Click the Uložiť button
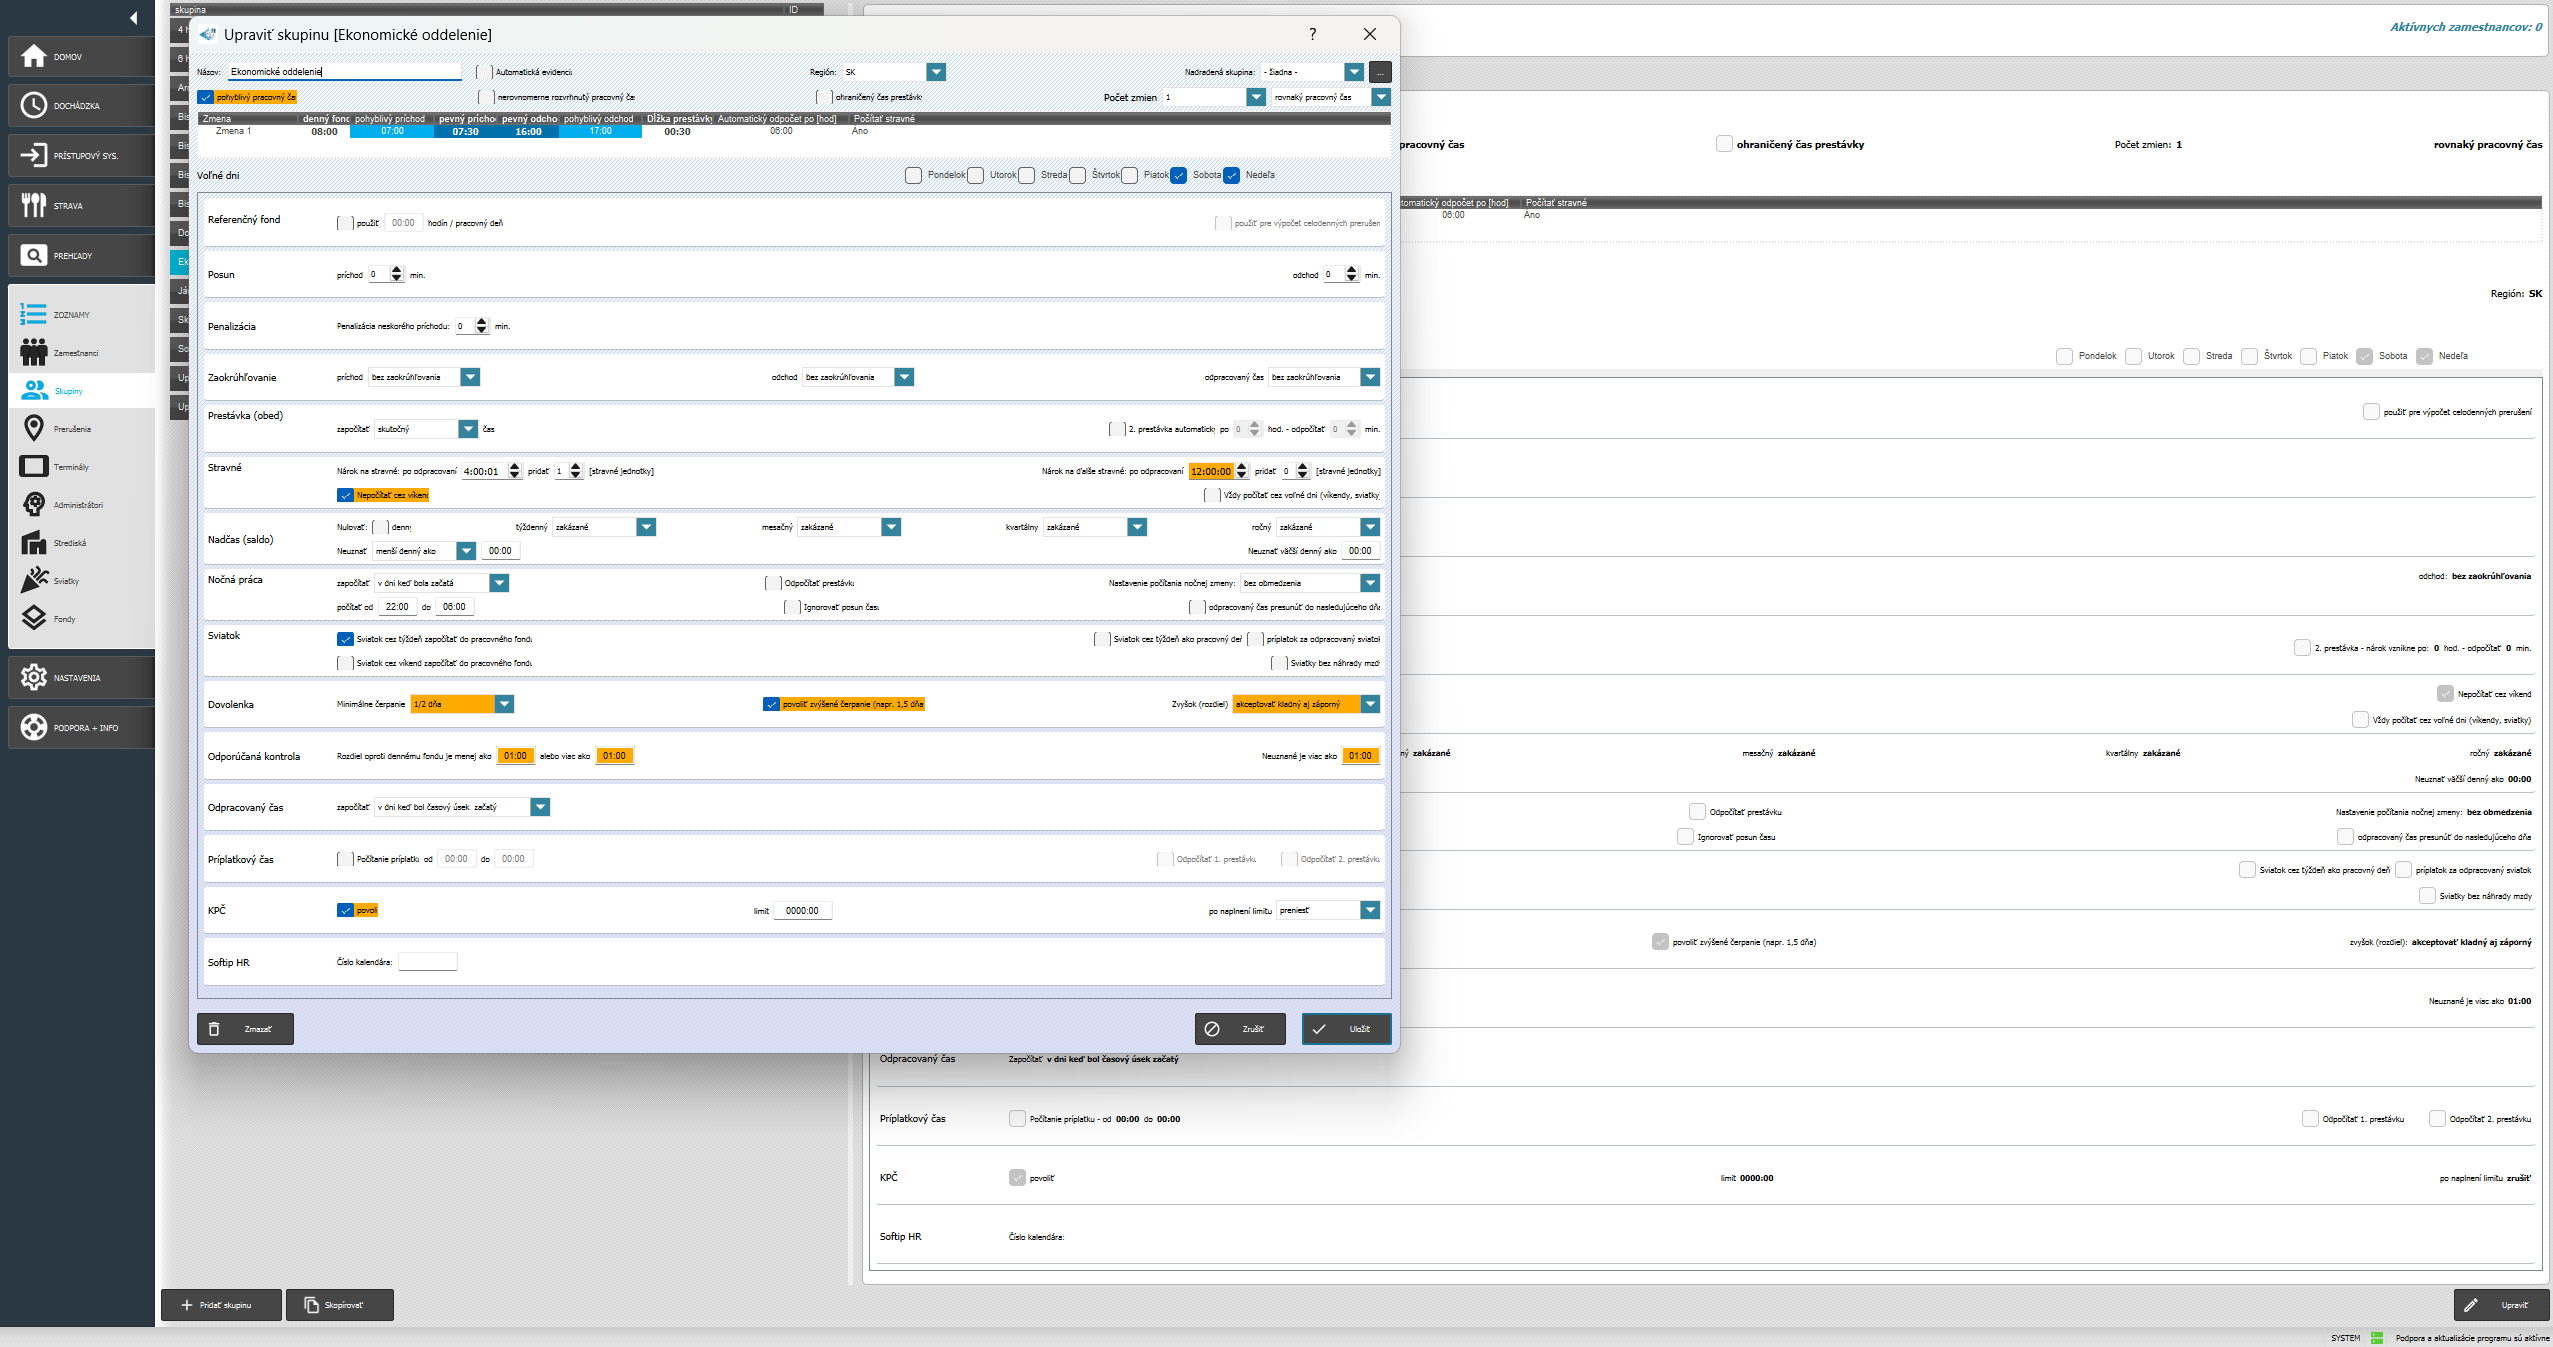The image size is (2553, 1347). (1346, 1029)
